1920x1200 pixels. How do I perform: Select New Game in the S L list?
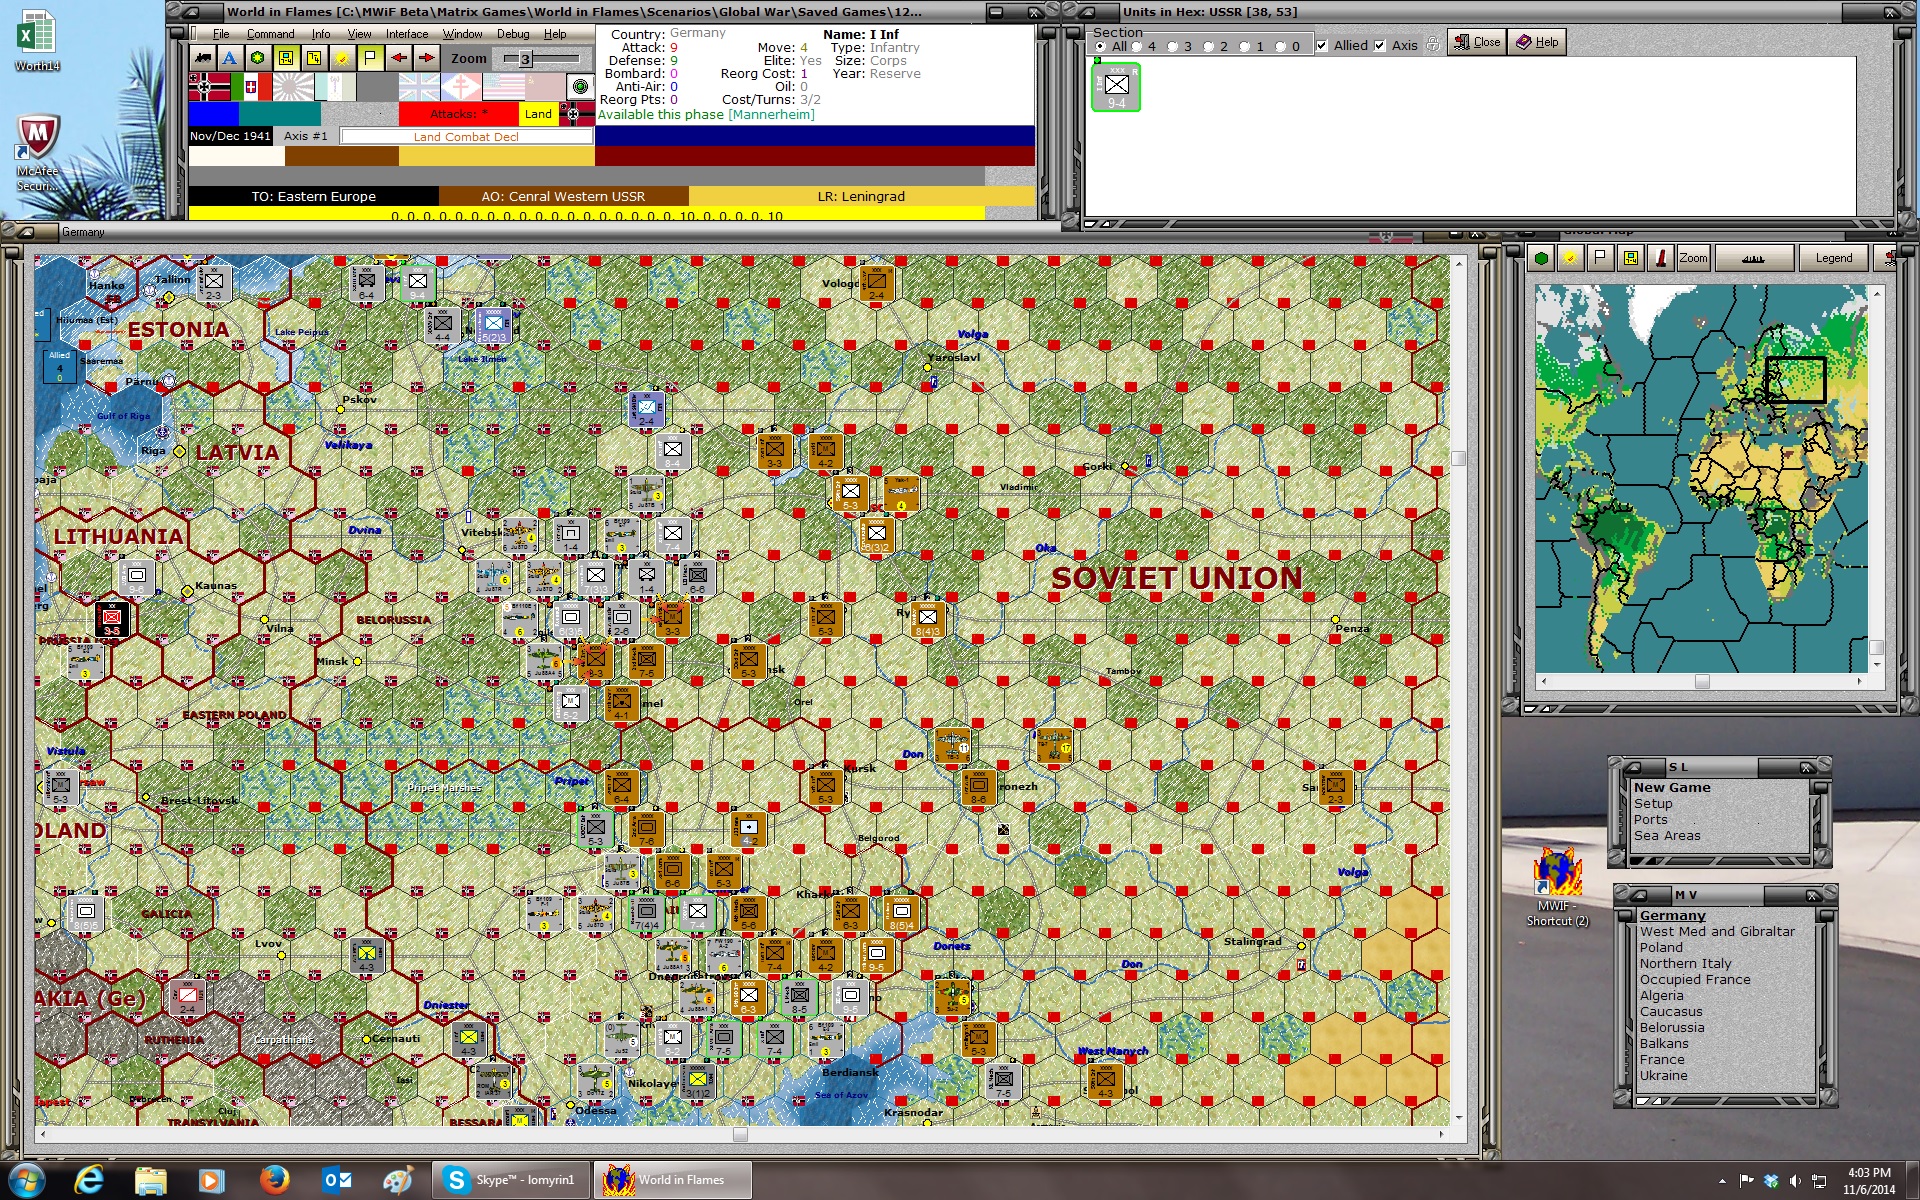click(1672, 788)
